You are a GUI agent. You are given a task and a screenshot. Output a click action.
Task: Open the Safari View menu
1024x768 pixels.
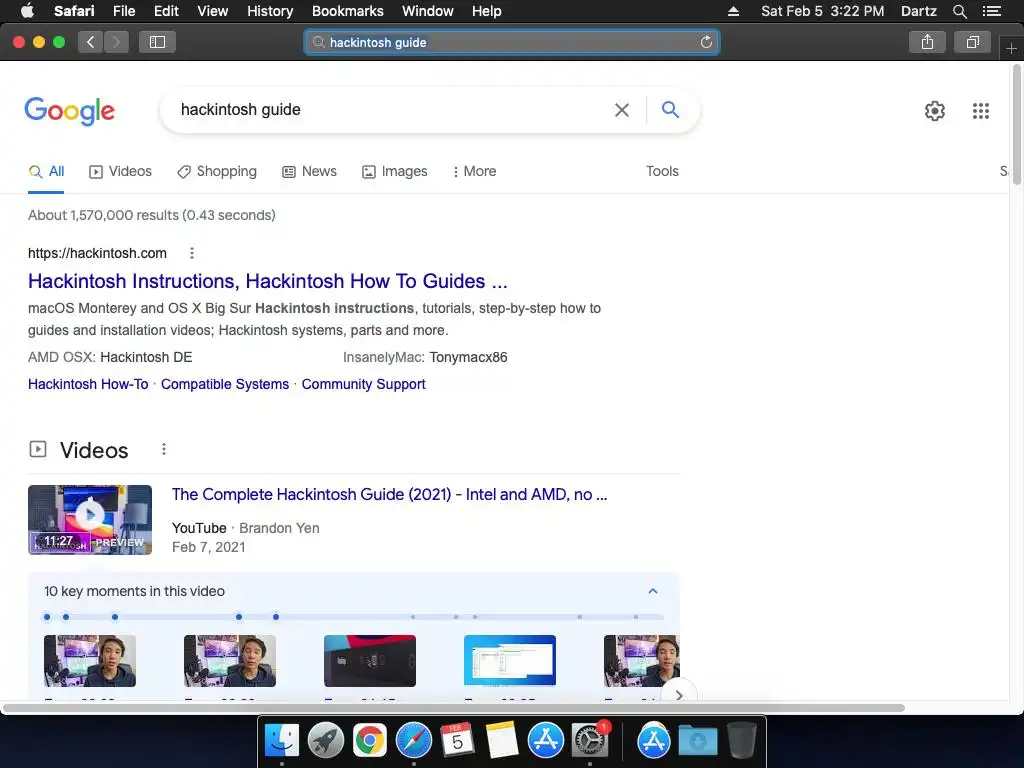click(x=213, y=11)
